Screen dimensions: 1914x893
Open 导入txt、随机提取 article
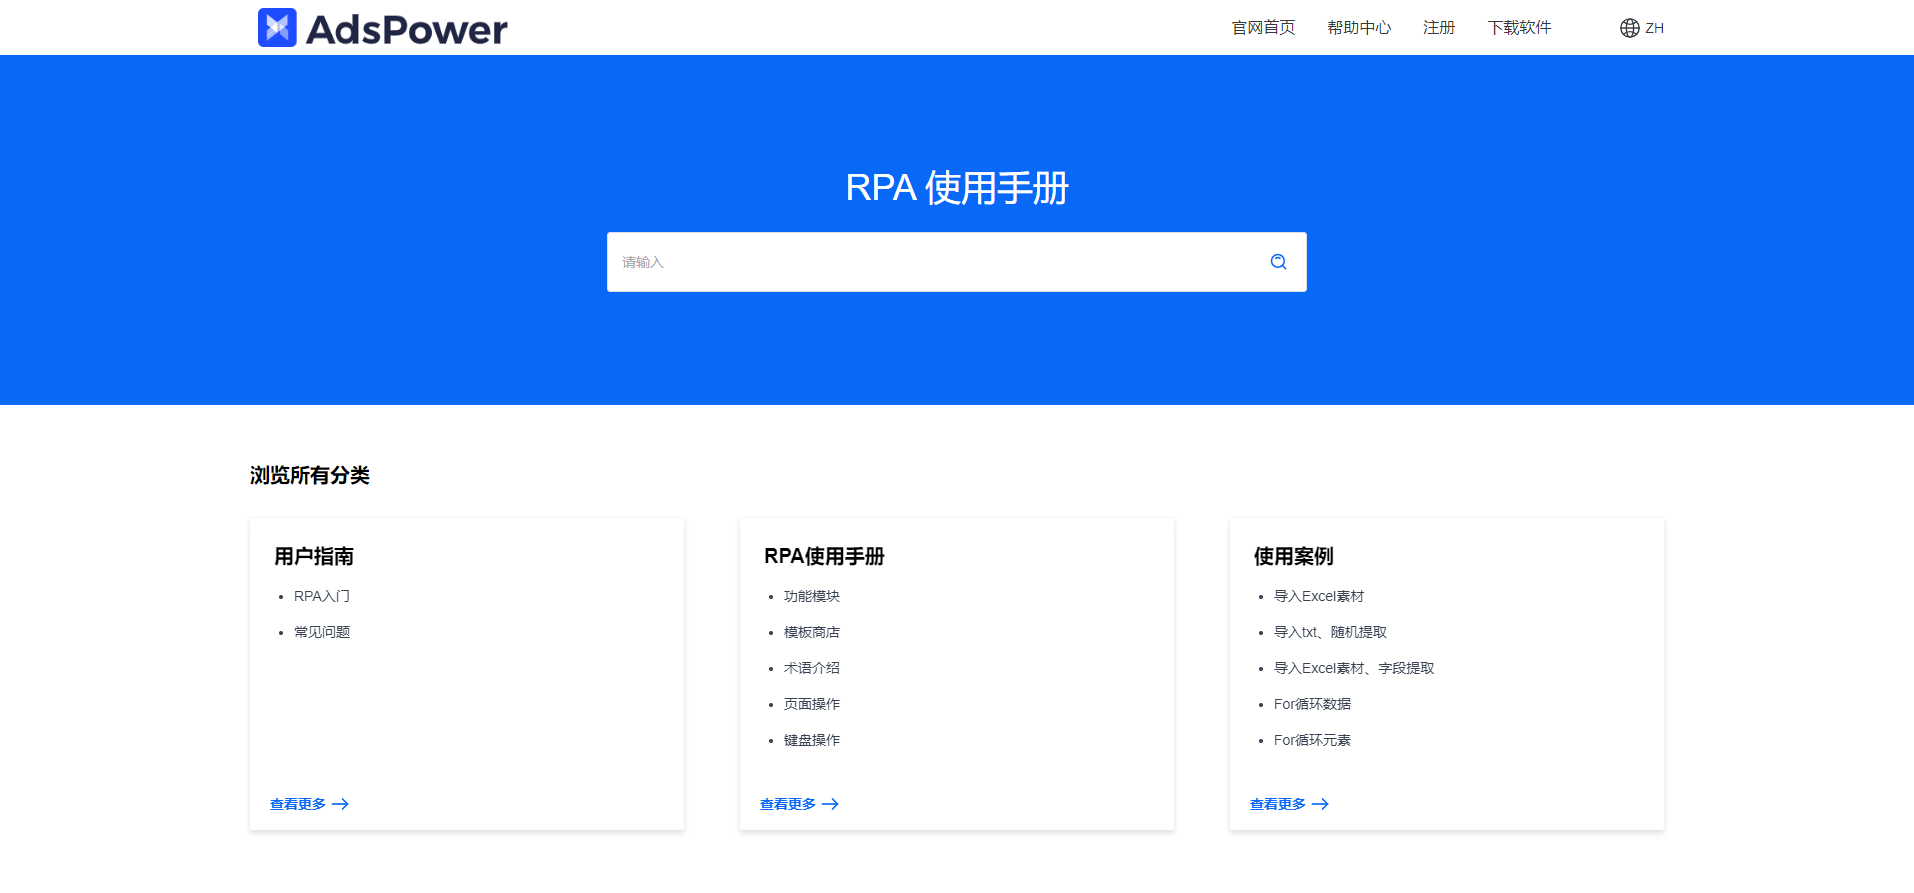(1330, 632)
